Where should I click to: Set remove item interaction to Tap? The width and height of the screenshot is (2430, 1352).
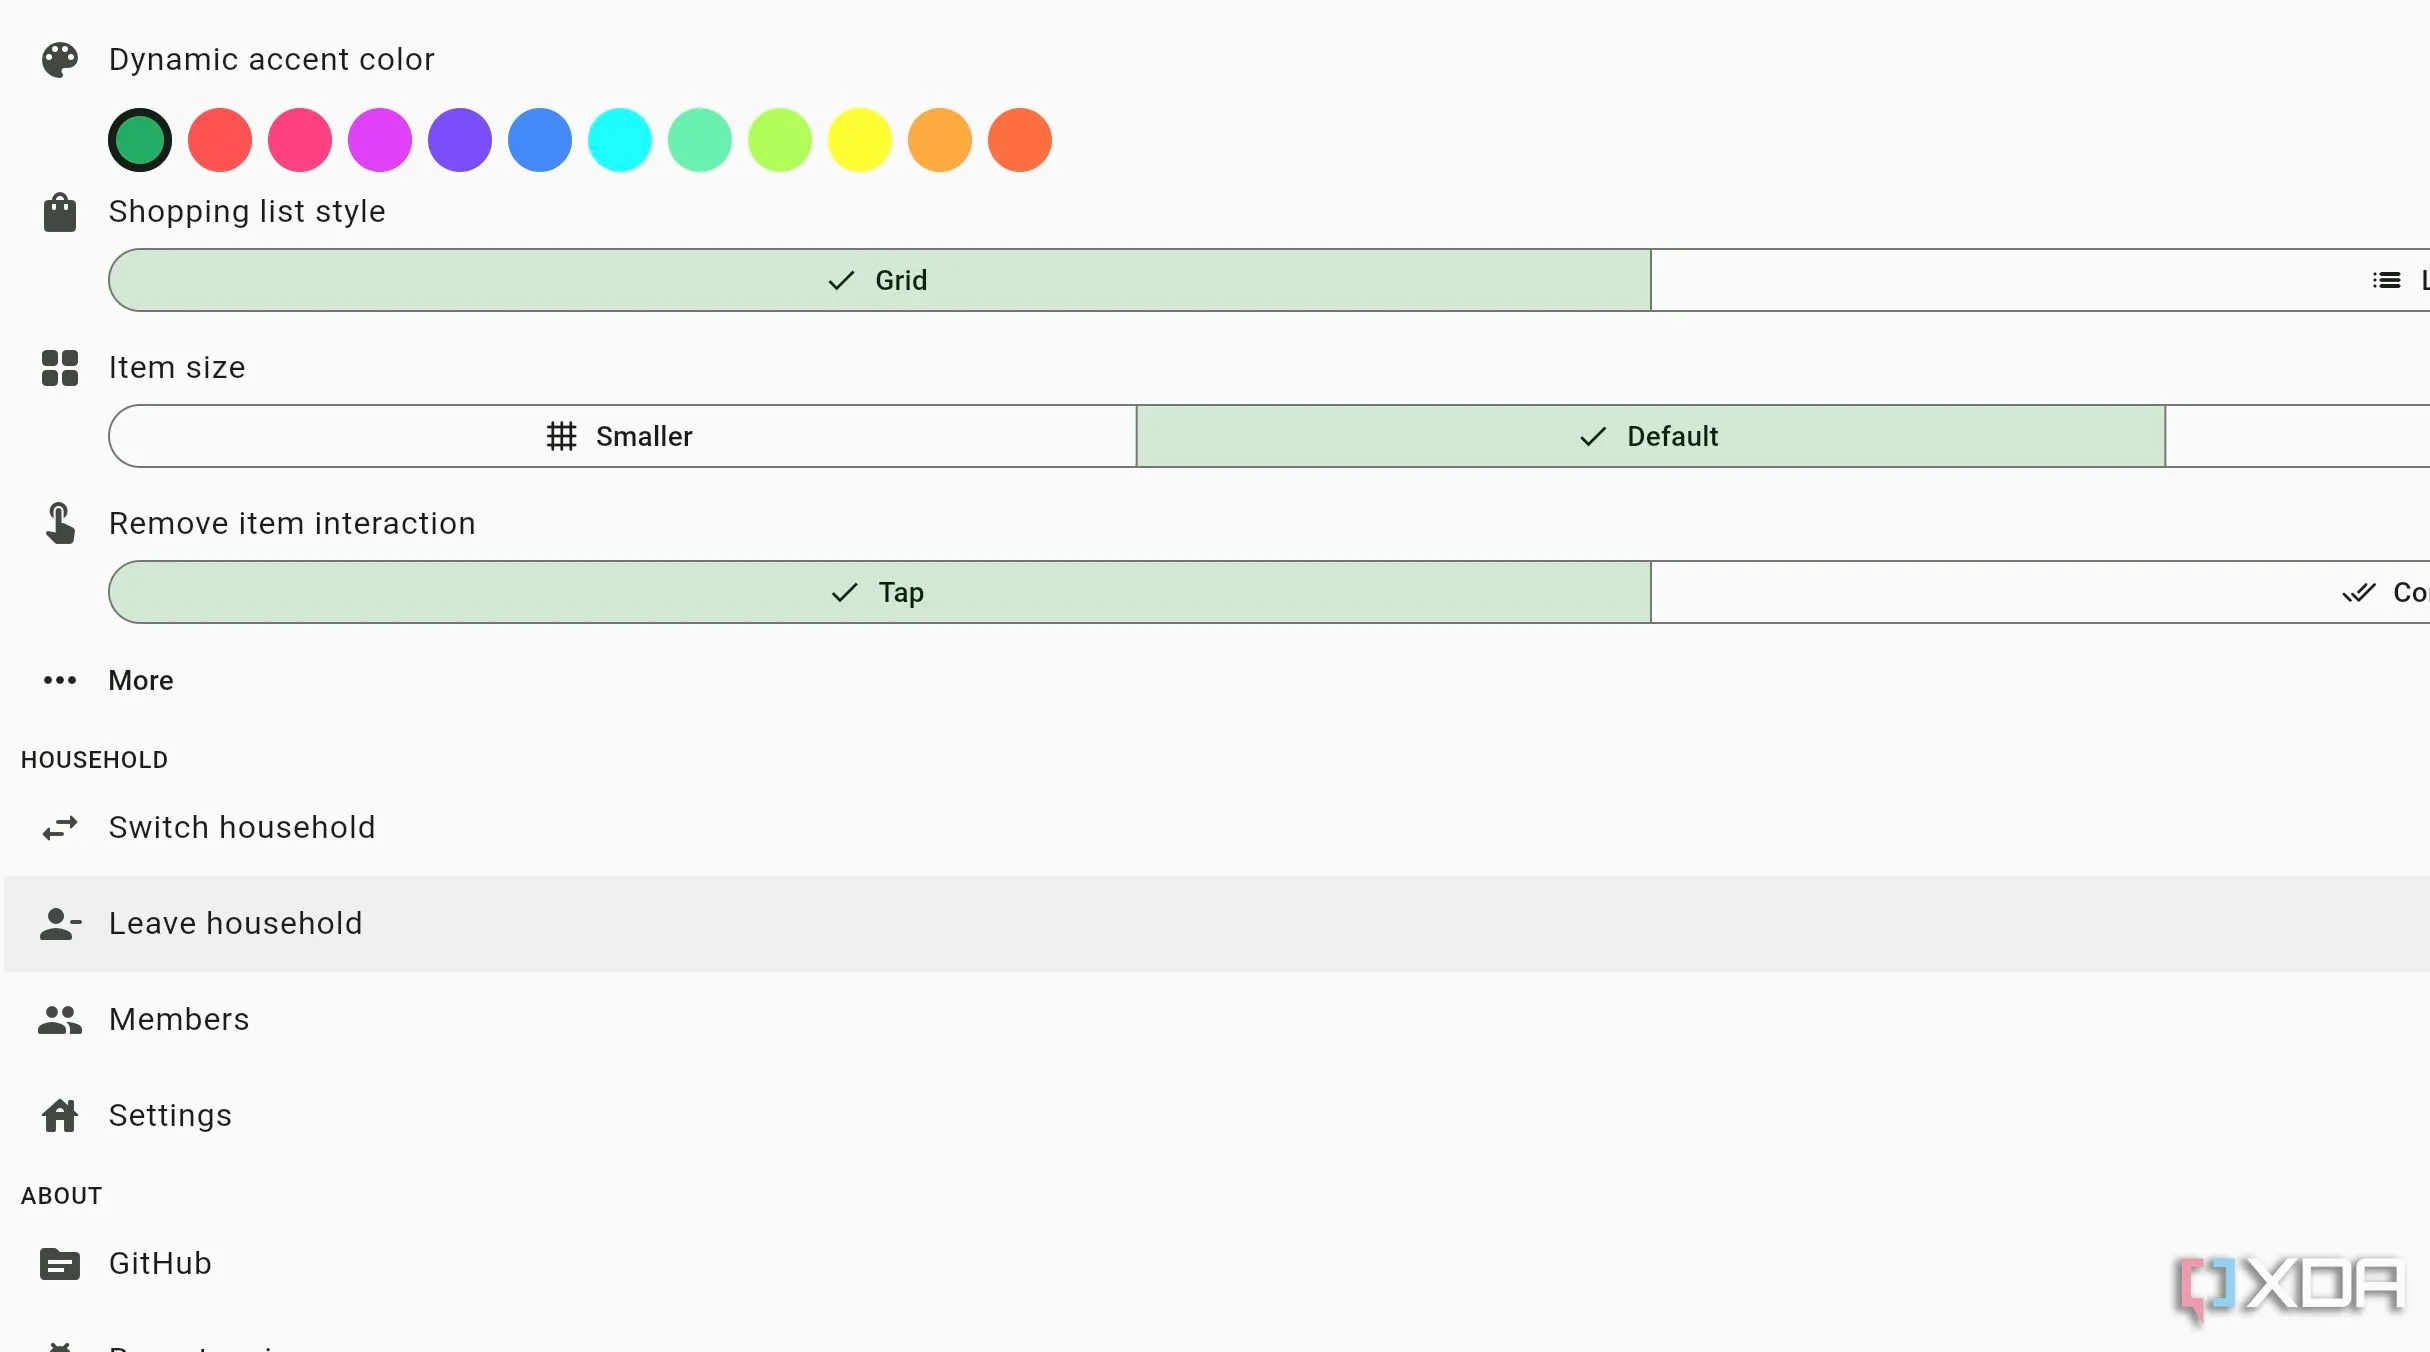click(879, 593)
